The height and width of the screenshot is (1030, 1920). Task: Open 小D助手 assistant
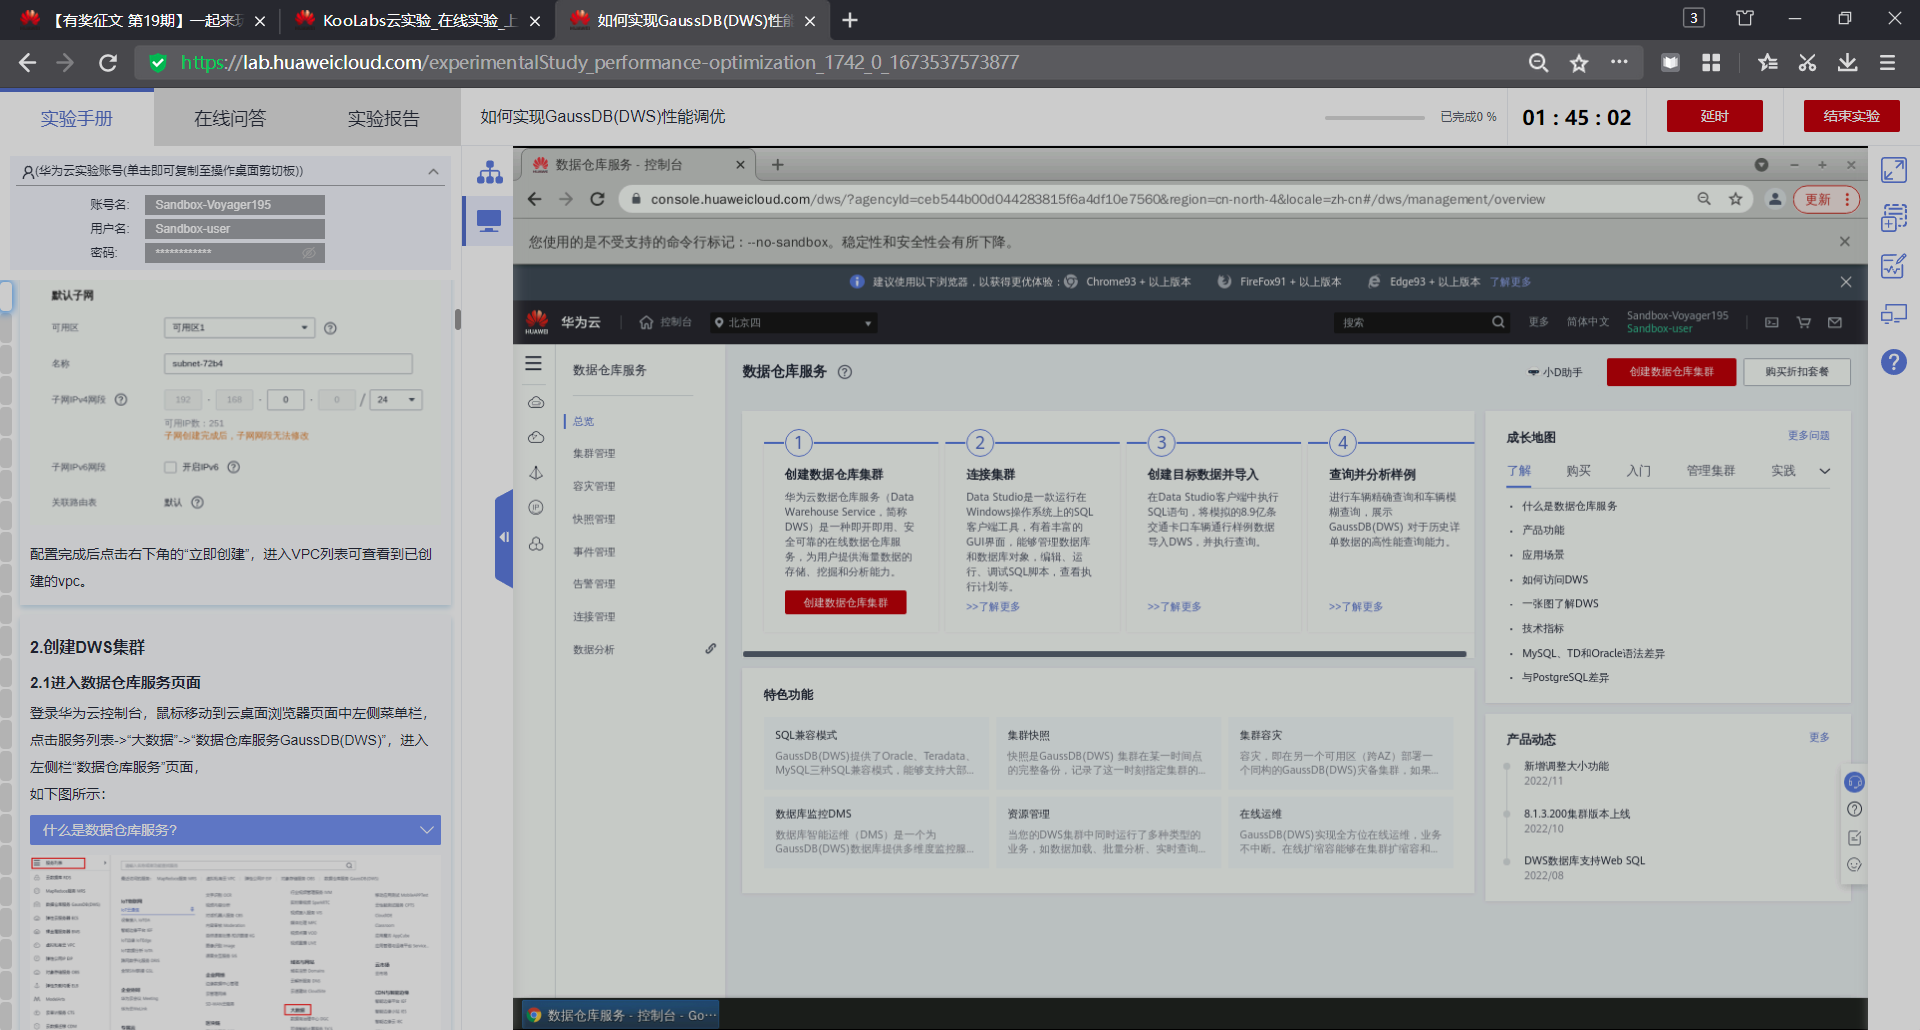1555,372
